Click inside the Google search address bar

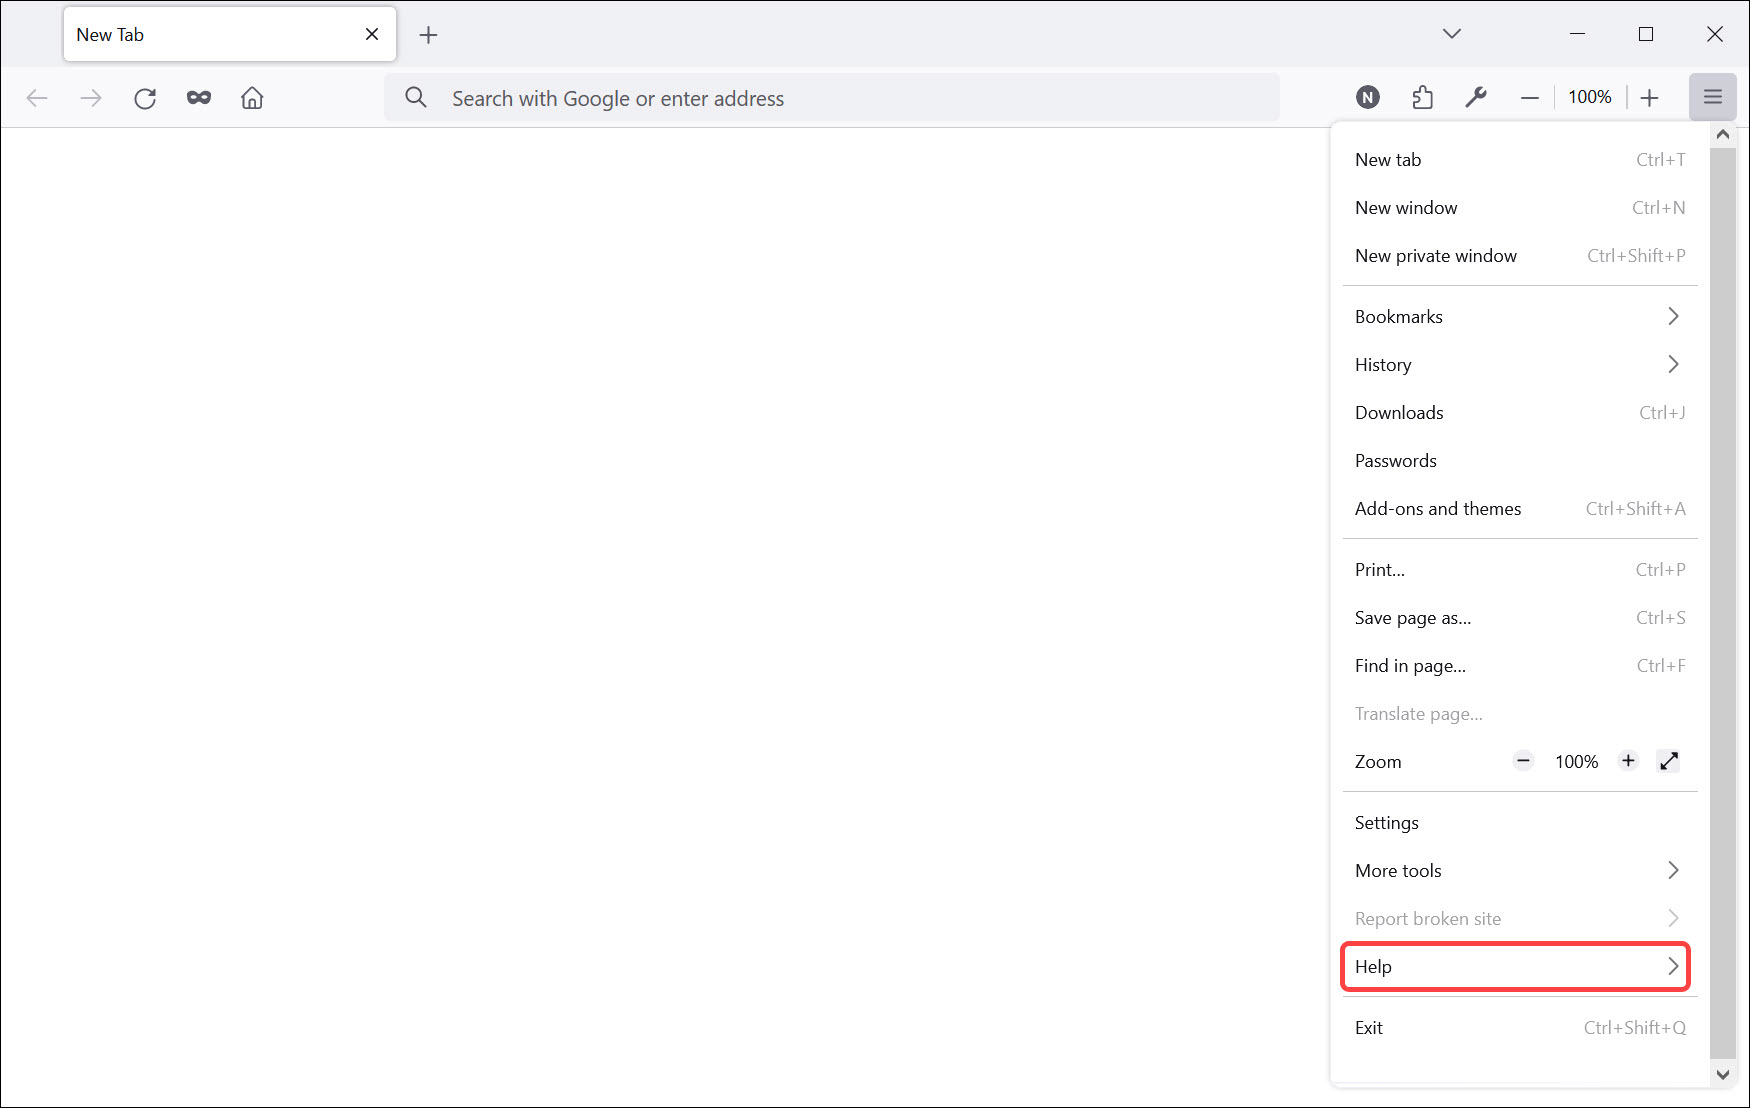tap(830, 97)
